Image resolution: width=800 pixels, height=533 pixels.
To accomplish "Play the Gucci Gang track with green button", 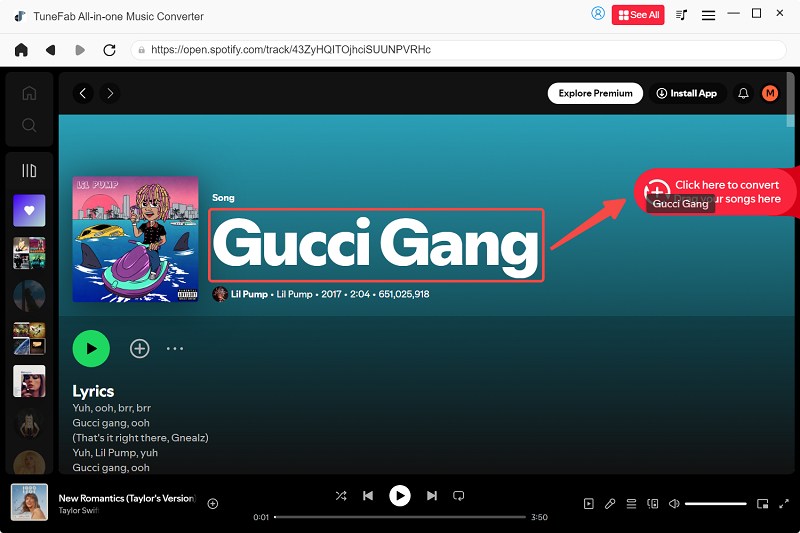I will (91, 348).
